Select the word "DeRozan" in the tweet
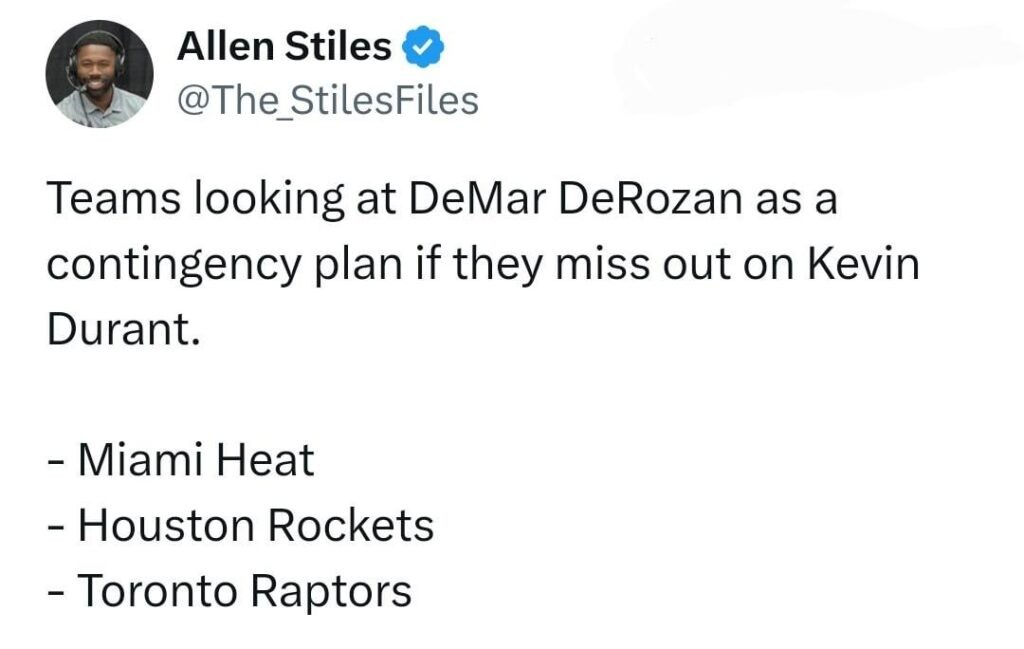This screenshot has height=649, width=1024. 652,200
